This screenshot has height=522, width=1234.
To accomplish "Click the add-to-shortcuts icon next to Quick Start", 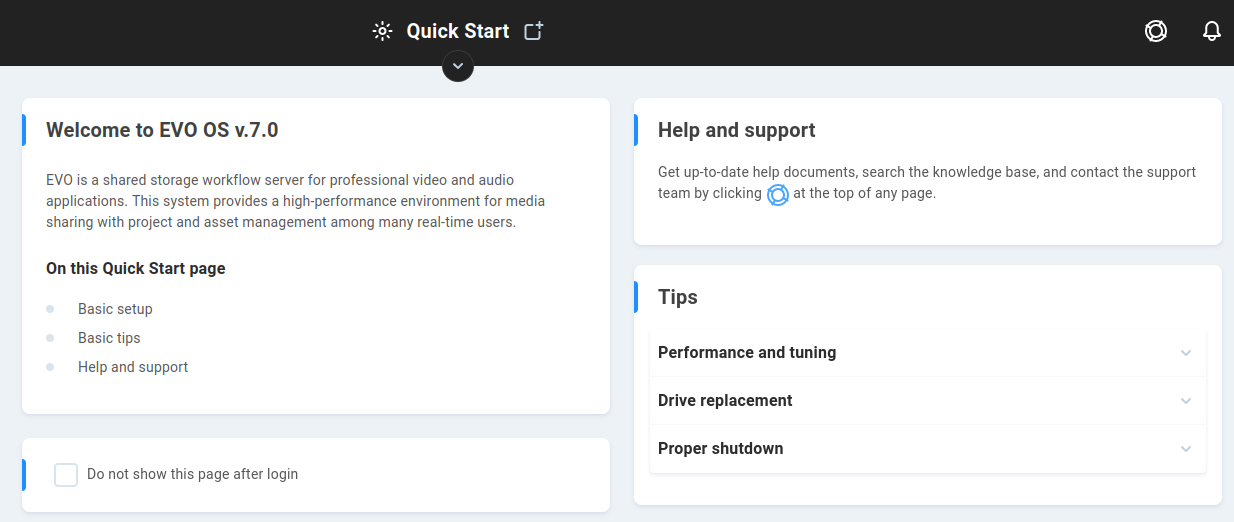I will tap(534, 31).
